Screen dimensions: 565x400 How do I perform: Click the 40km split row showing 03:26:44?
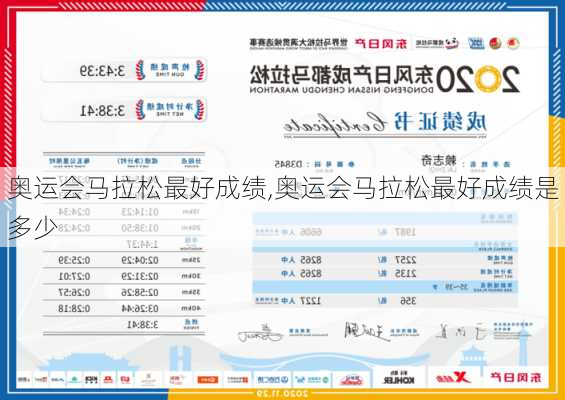[124, 308]
